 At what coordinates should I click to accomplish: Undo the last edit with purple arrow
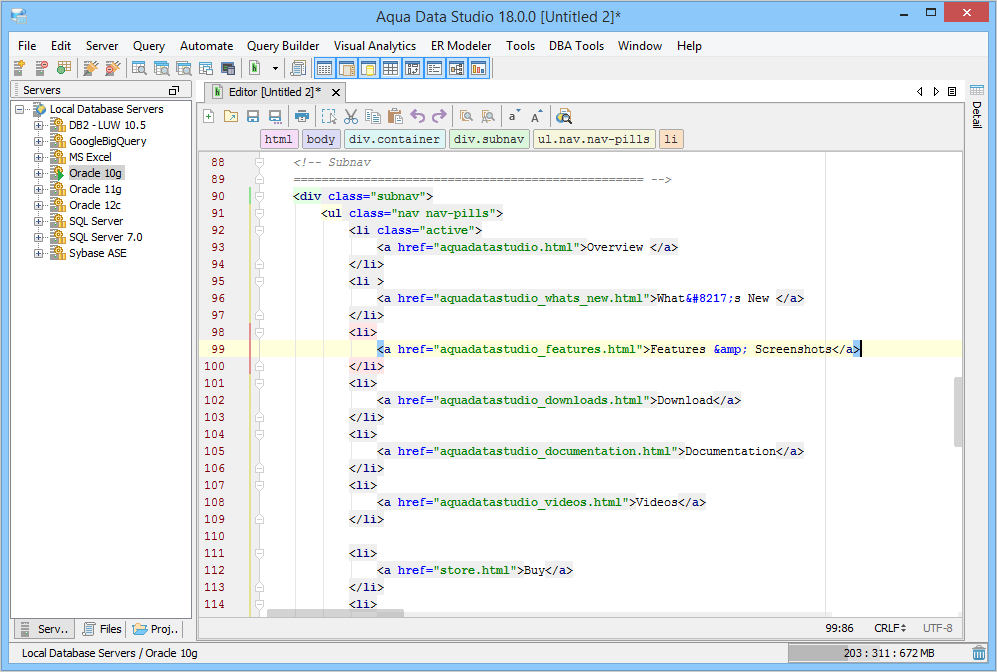click(418, 116)
